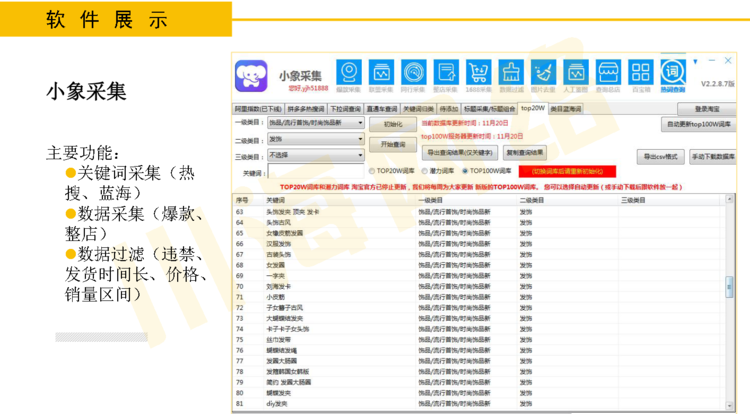Switch to the 待添加 tab
Image resolution: width=750 pixels, height=414 pixels.
[449, 109]
